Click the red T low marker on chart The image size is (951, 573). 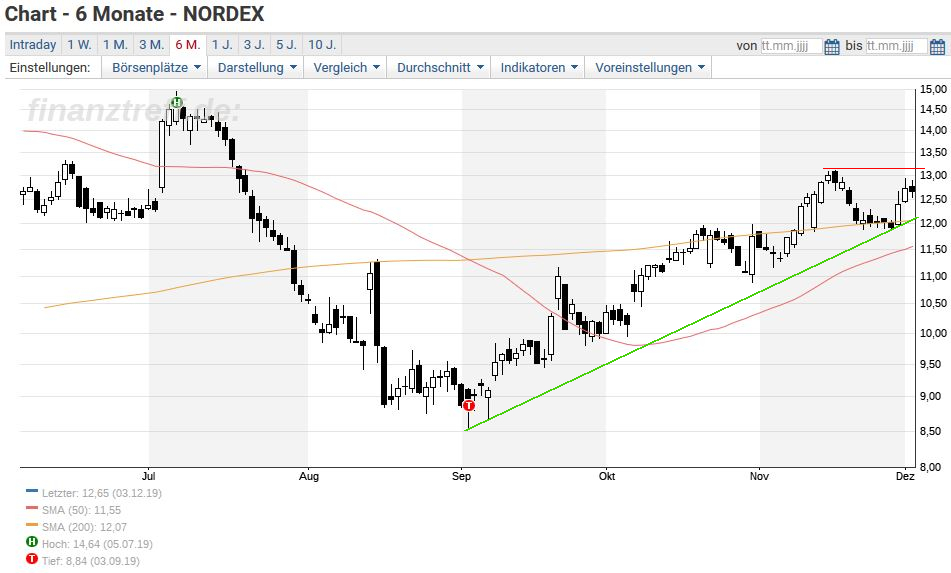(x=468, y=405)
